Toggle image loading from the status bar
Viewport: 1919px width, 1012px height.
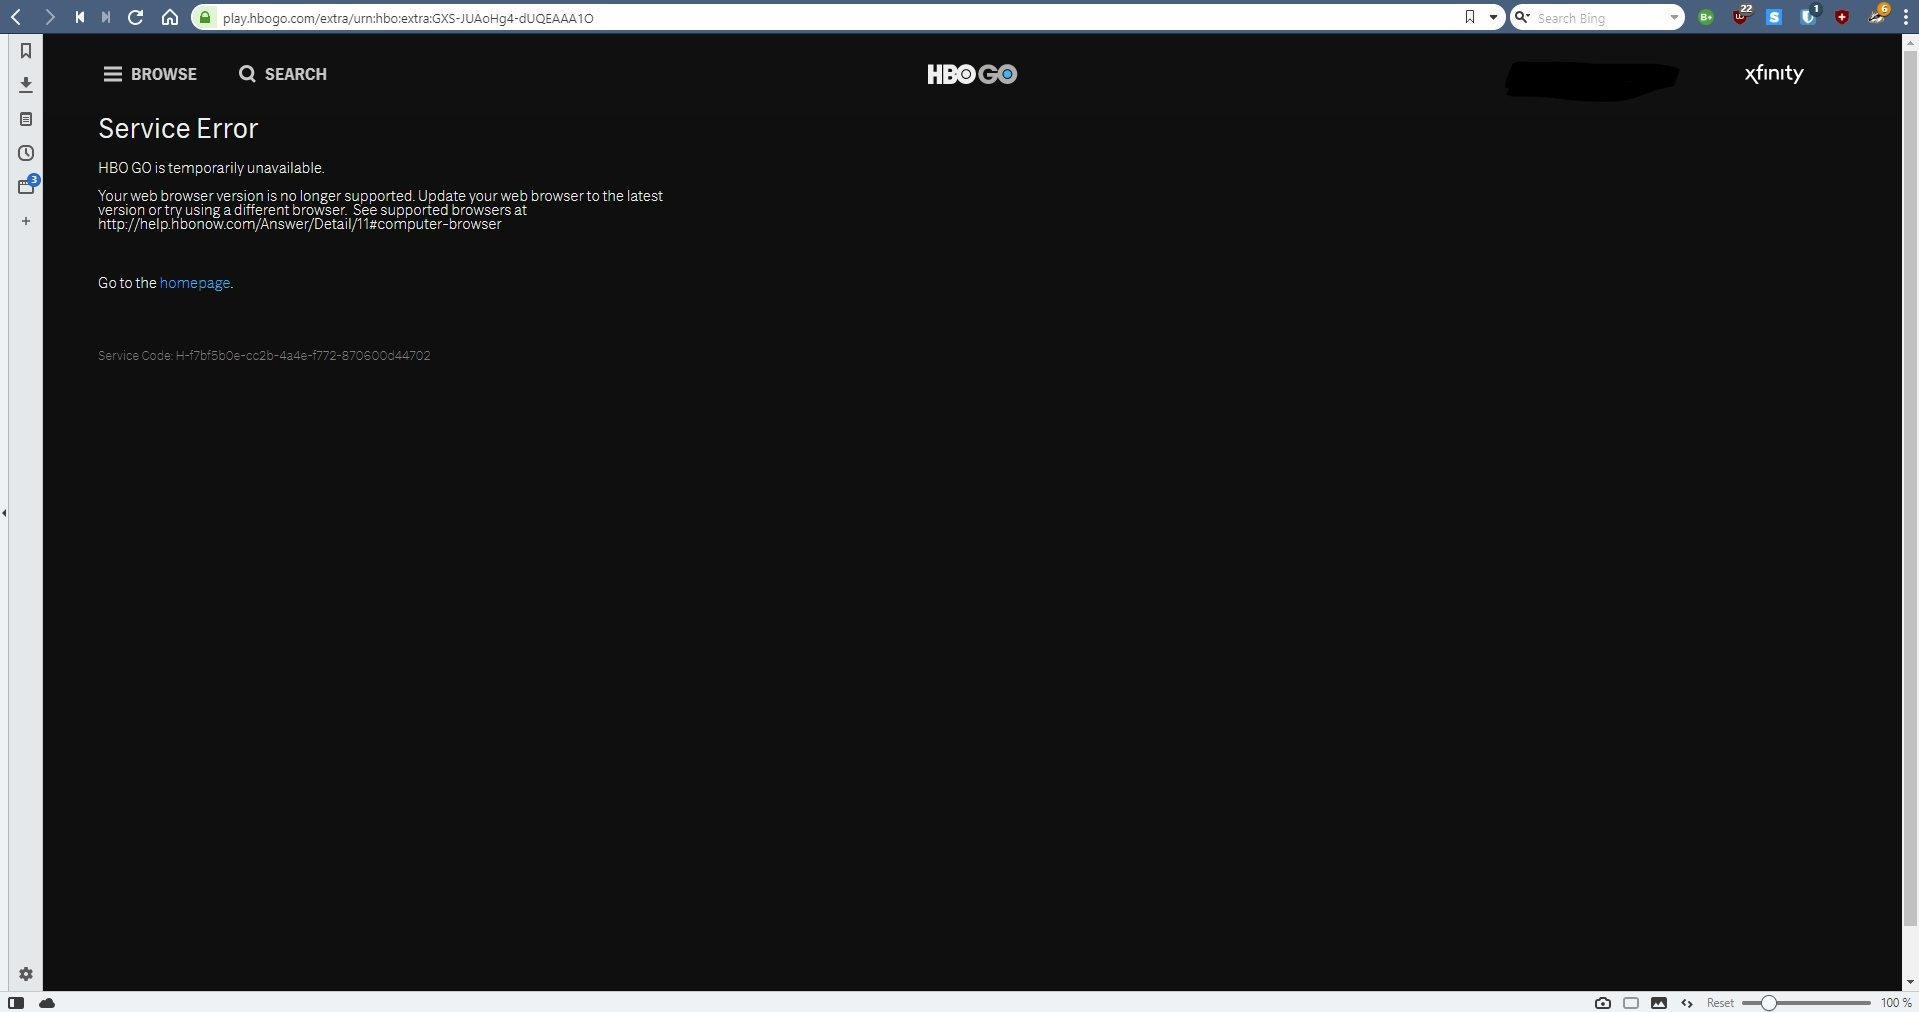pyautogui.click(x=1659, y=1003)
